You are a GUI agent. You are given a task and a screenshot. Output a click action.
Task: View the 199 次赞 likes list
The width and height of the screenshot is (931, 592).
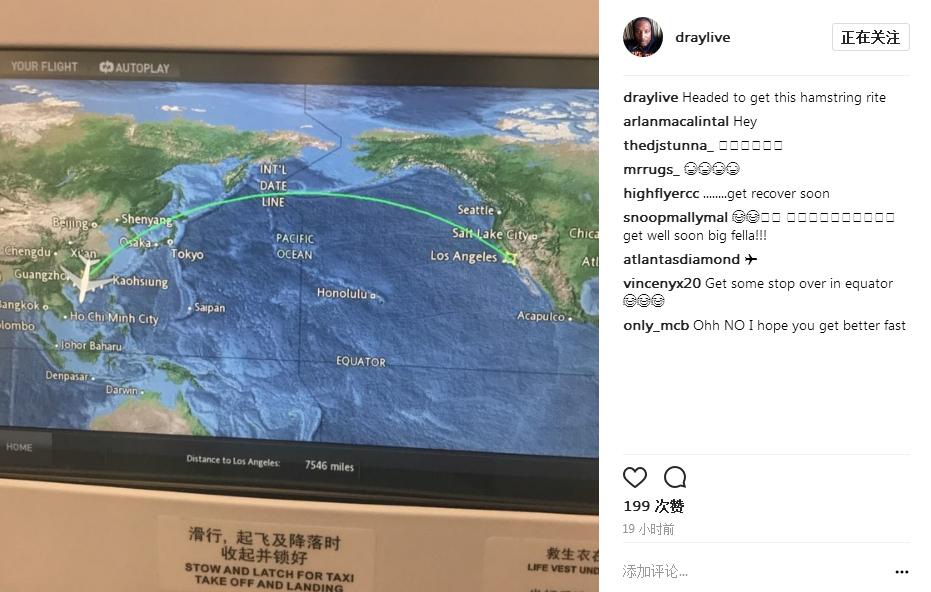[654, 506]
